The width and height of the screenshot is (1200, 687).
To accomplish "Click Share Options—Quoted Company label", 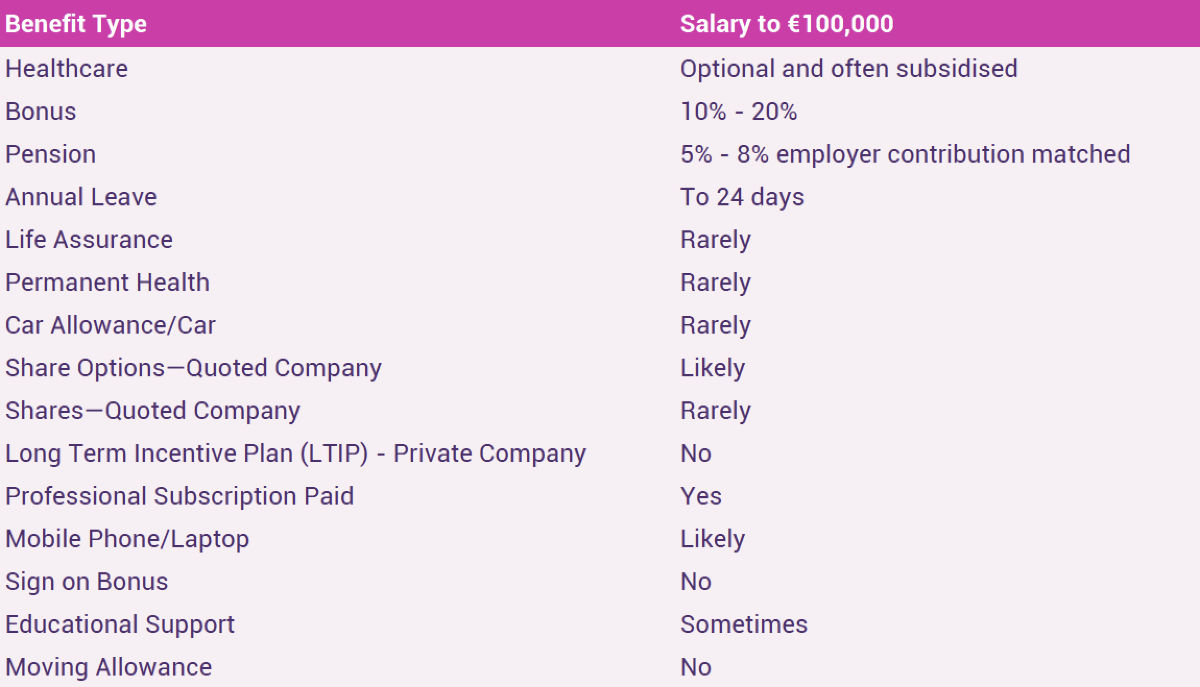I will [194, 368].
